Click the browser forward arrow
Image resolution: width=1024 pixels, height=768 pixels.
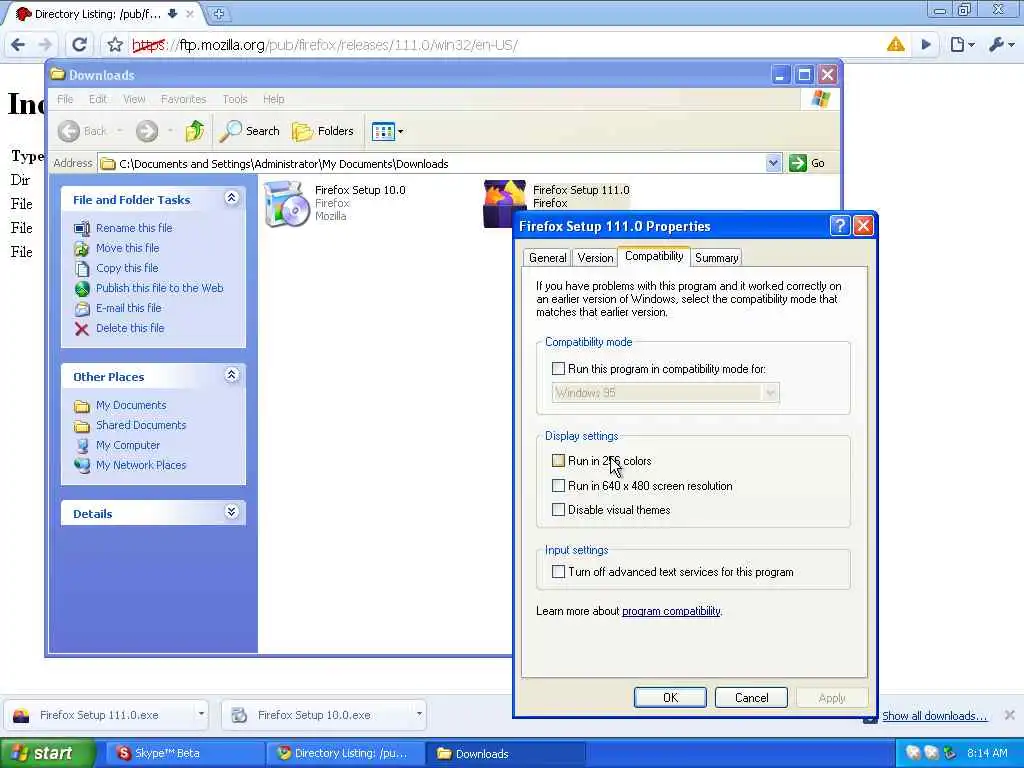coord(45,45)
